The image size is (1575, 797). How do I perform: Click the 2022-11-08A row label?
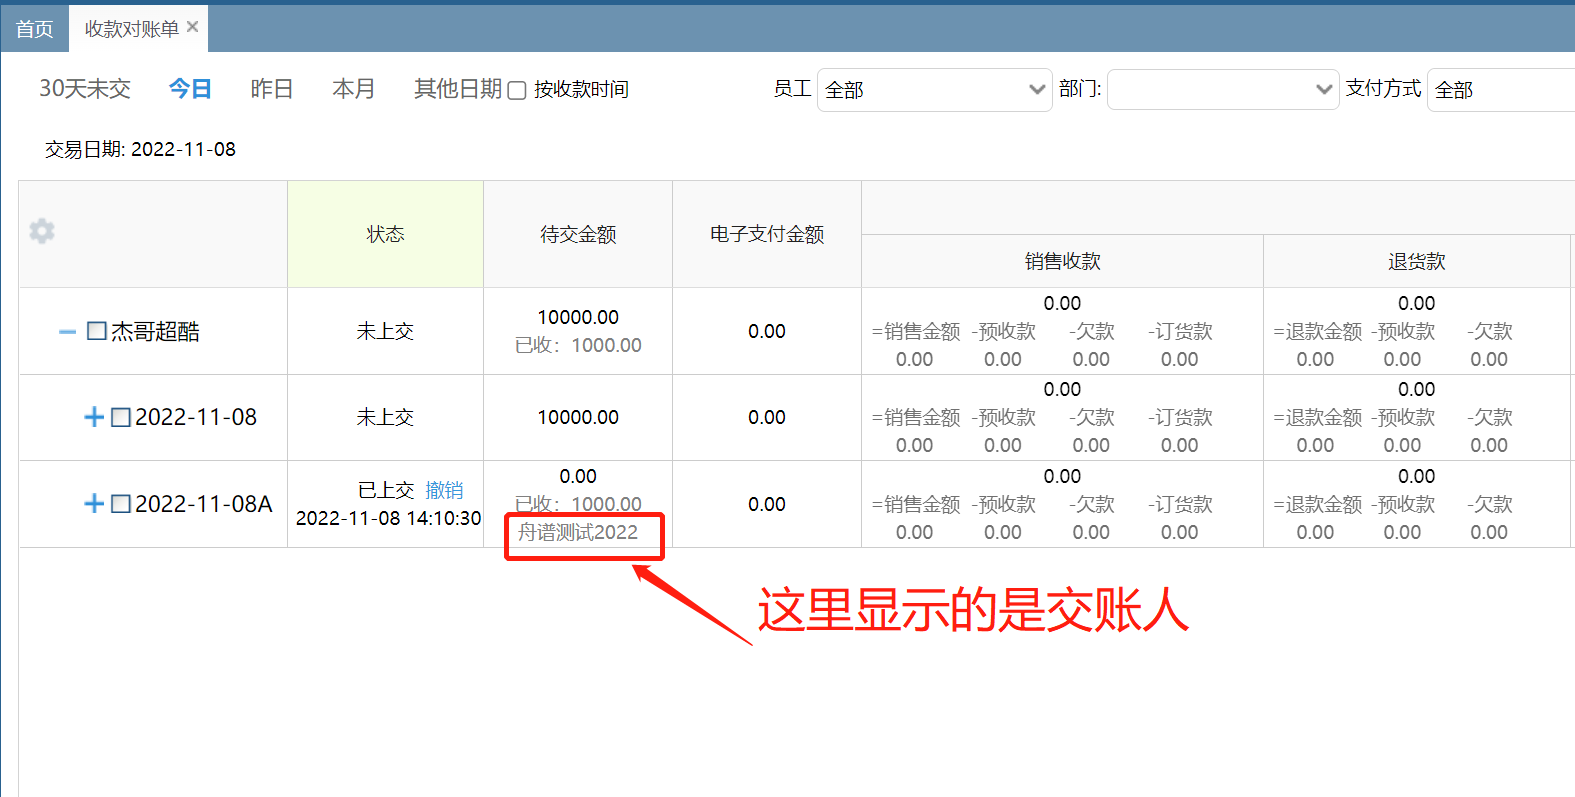204,504
